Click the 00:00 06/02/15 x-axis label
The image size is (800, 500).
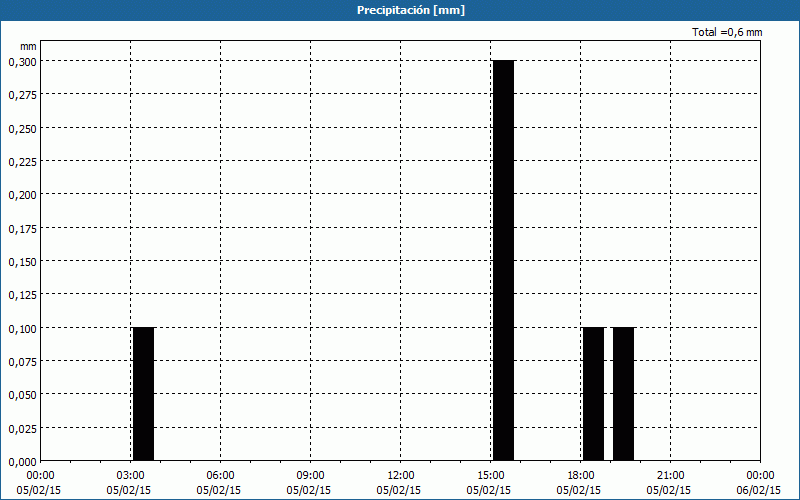pyautogui.click(x=759, y=483)
